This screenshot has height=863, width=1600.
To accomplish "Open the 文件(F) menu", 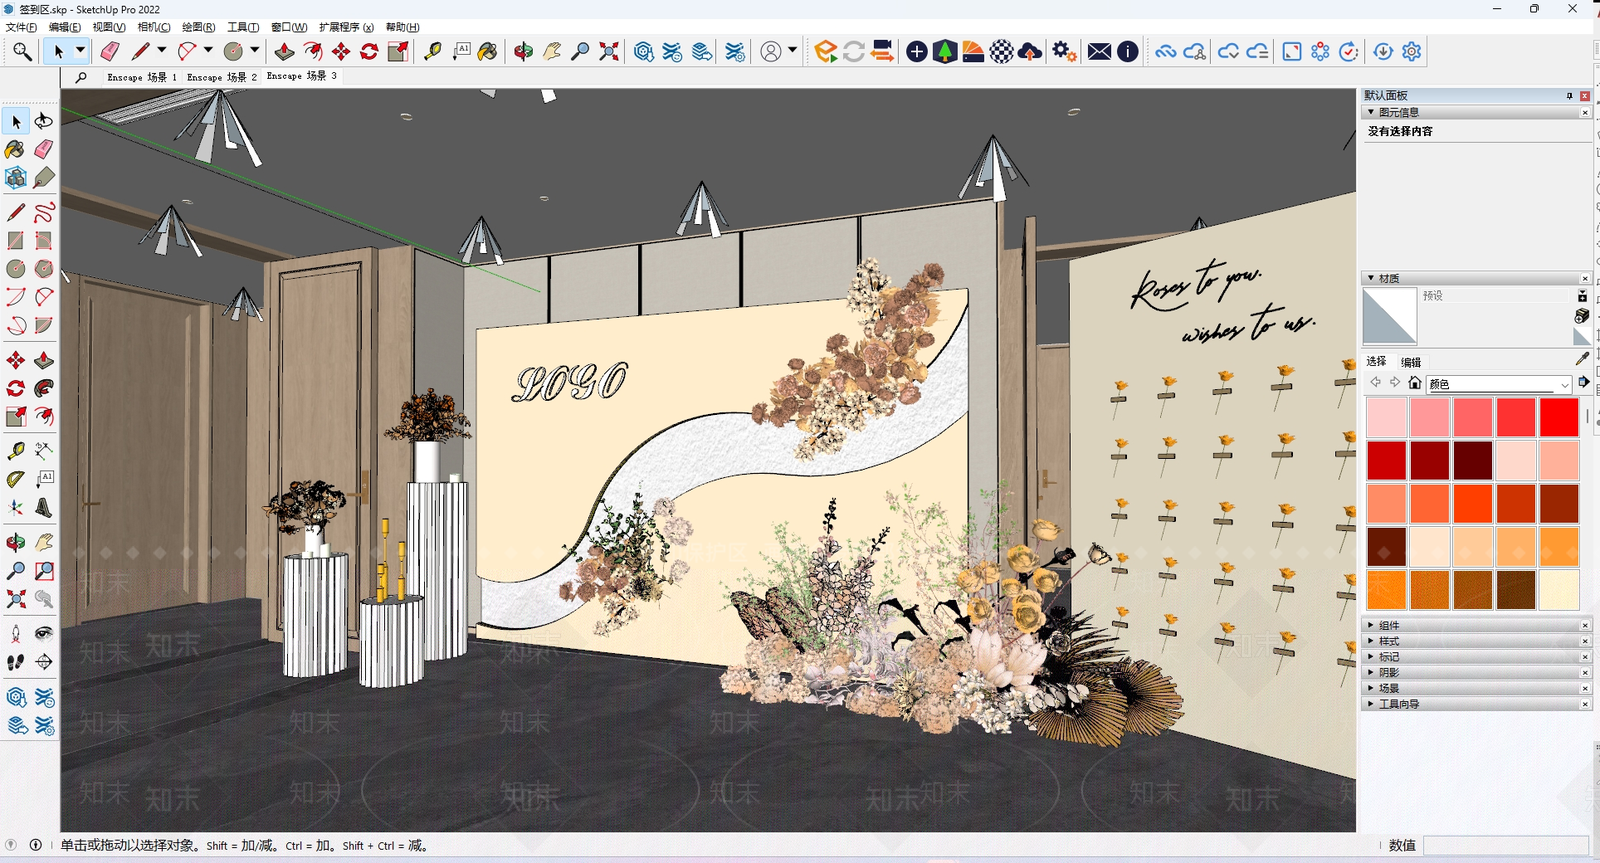I will point(21,27).
